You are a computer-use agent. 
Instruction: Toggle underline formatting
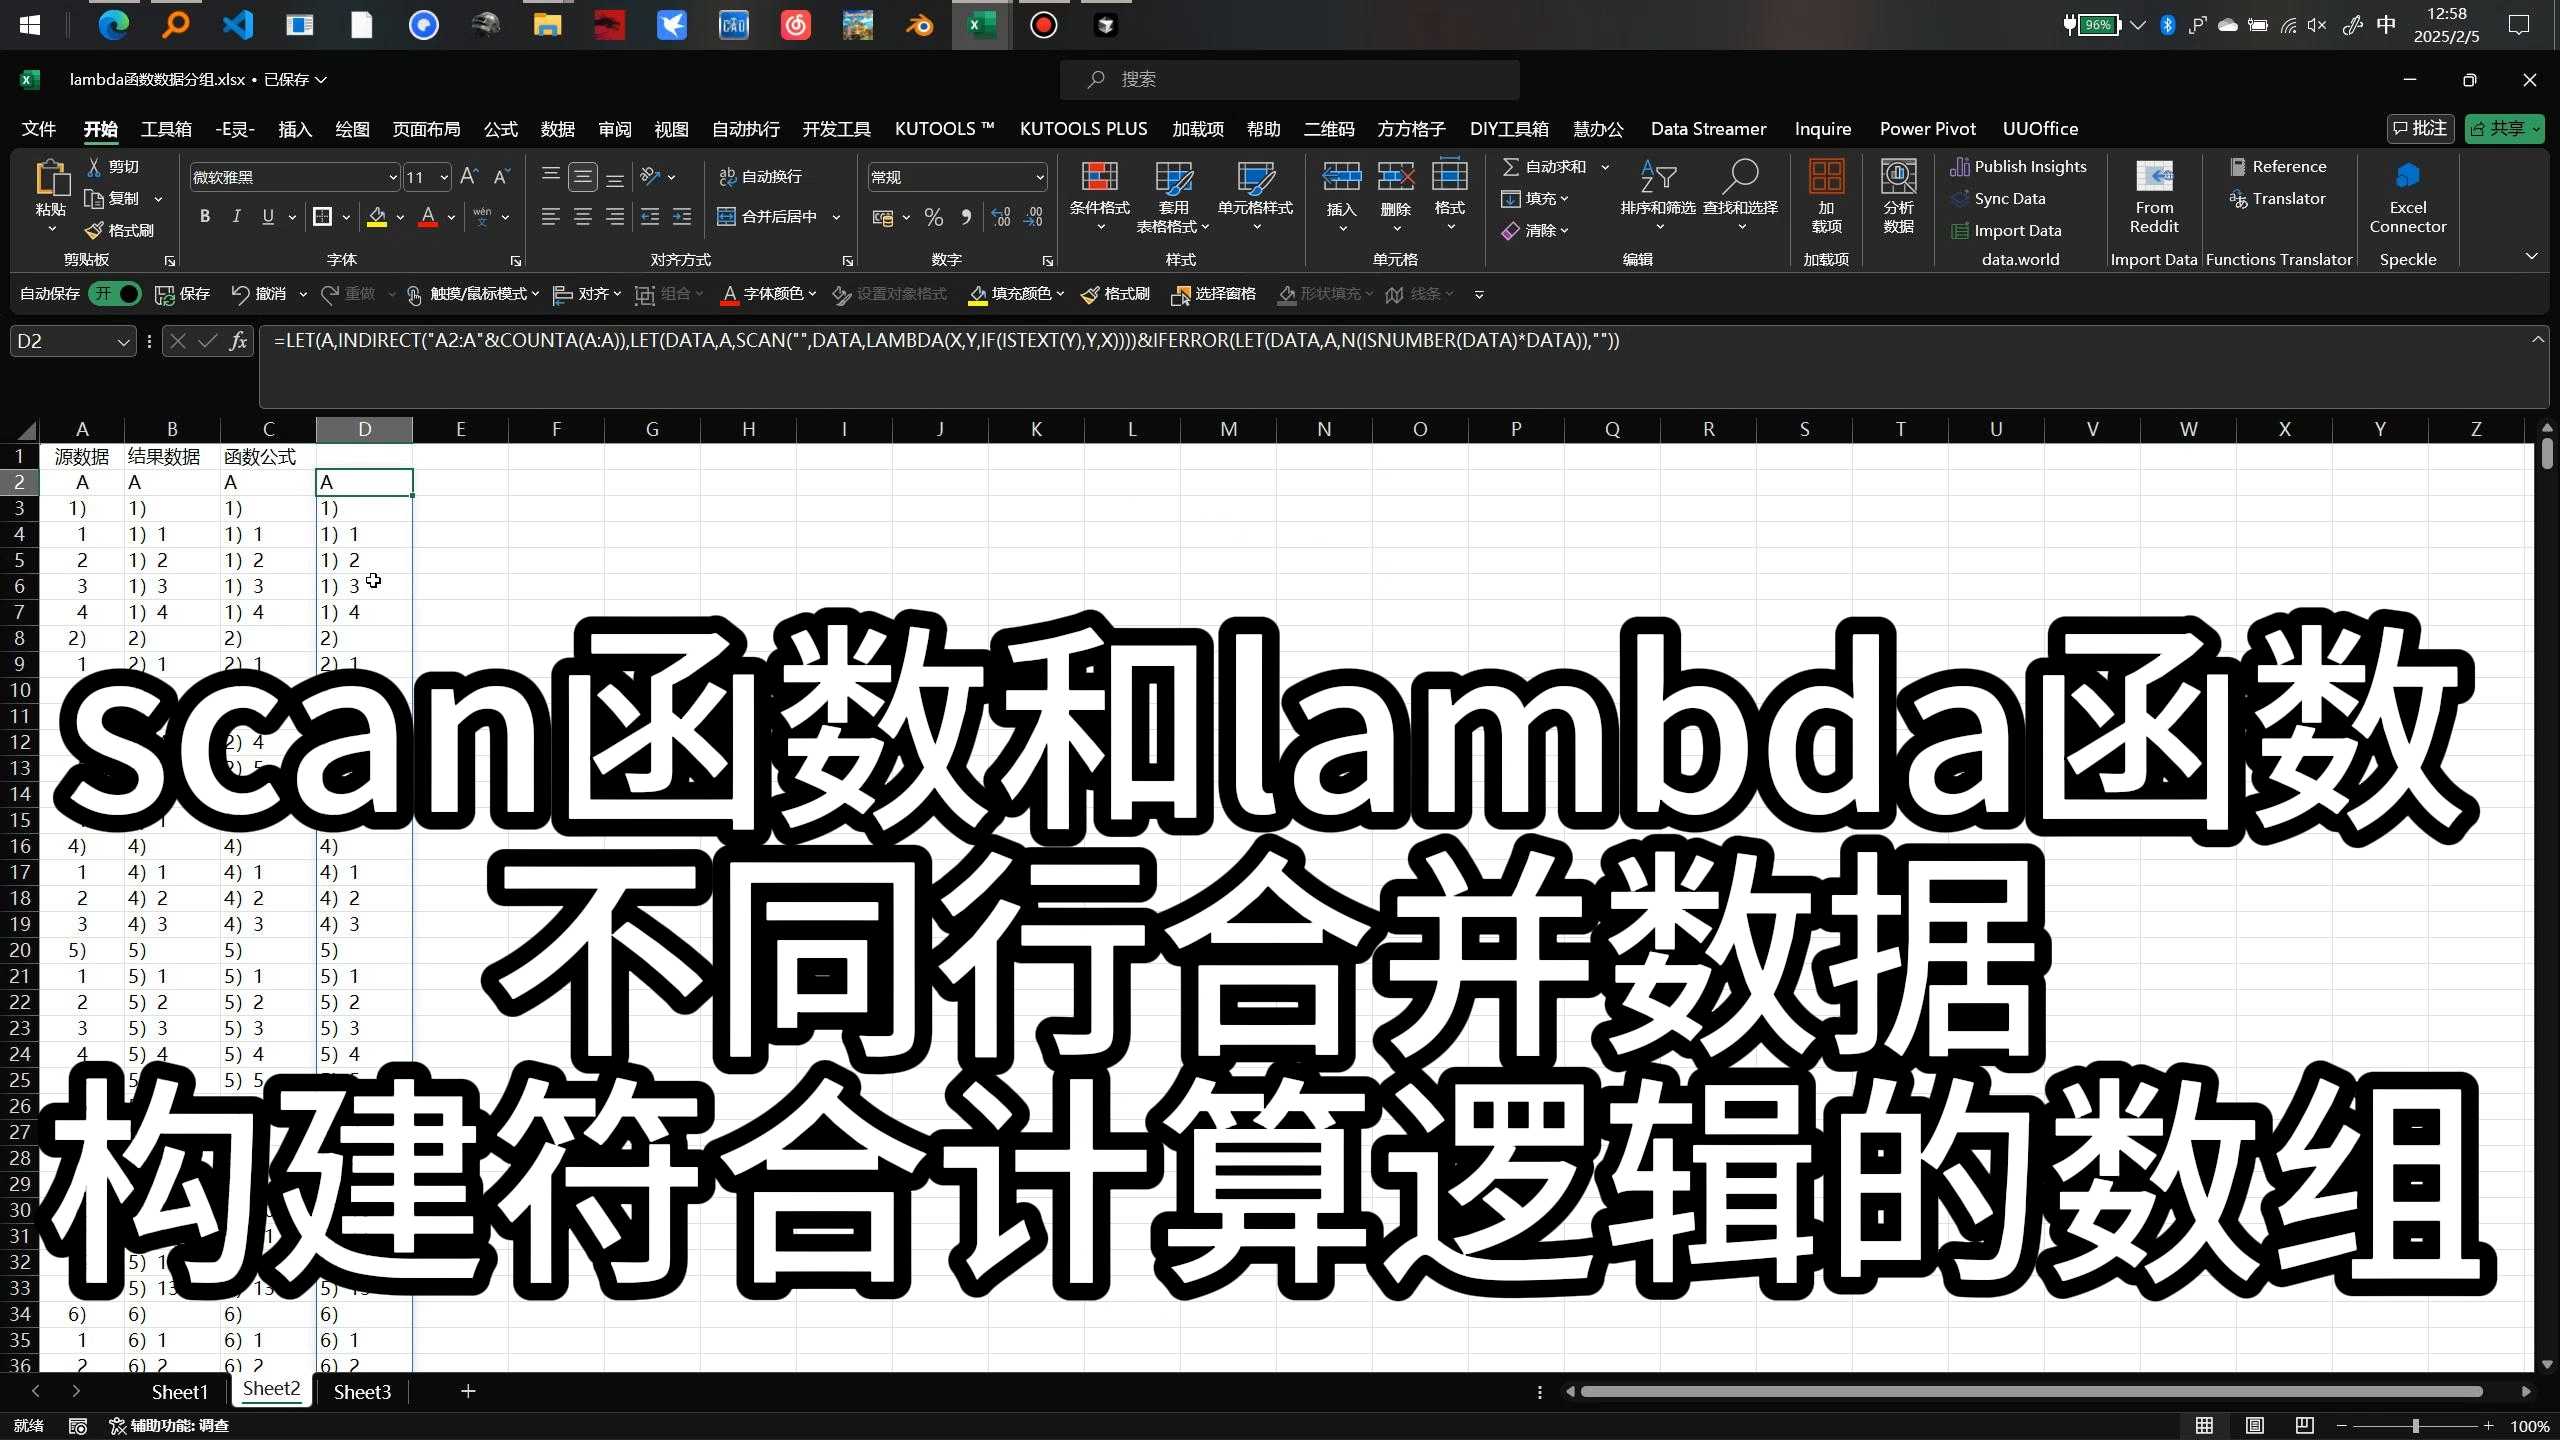pos(269,216)
